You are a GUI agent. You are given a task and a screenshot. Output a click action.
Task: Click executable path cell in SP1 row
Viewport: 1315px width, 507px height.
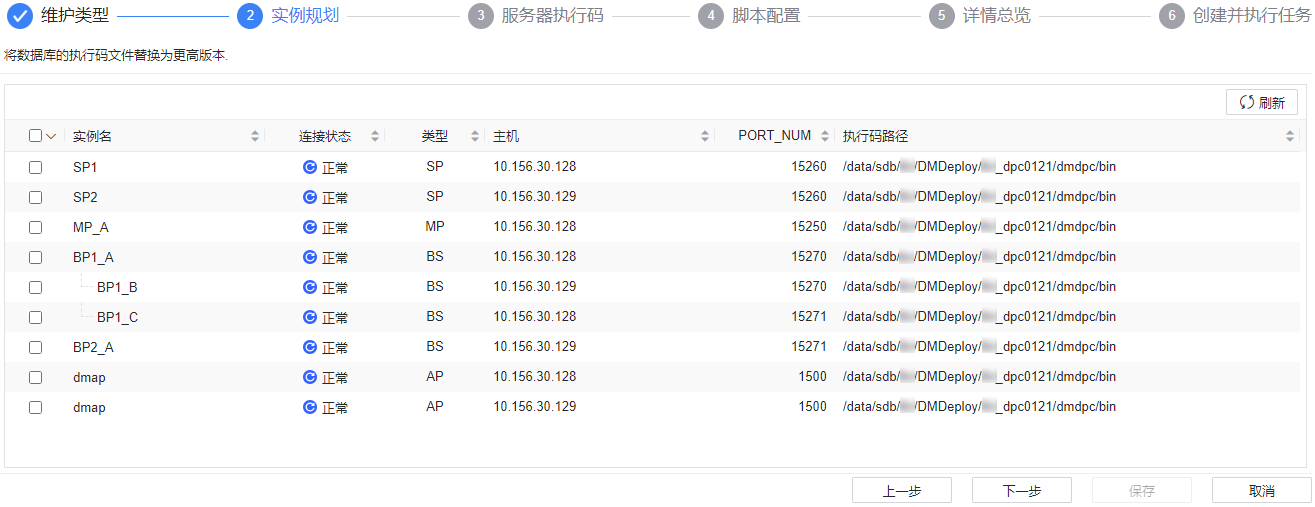979,167
